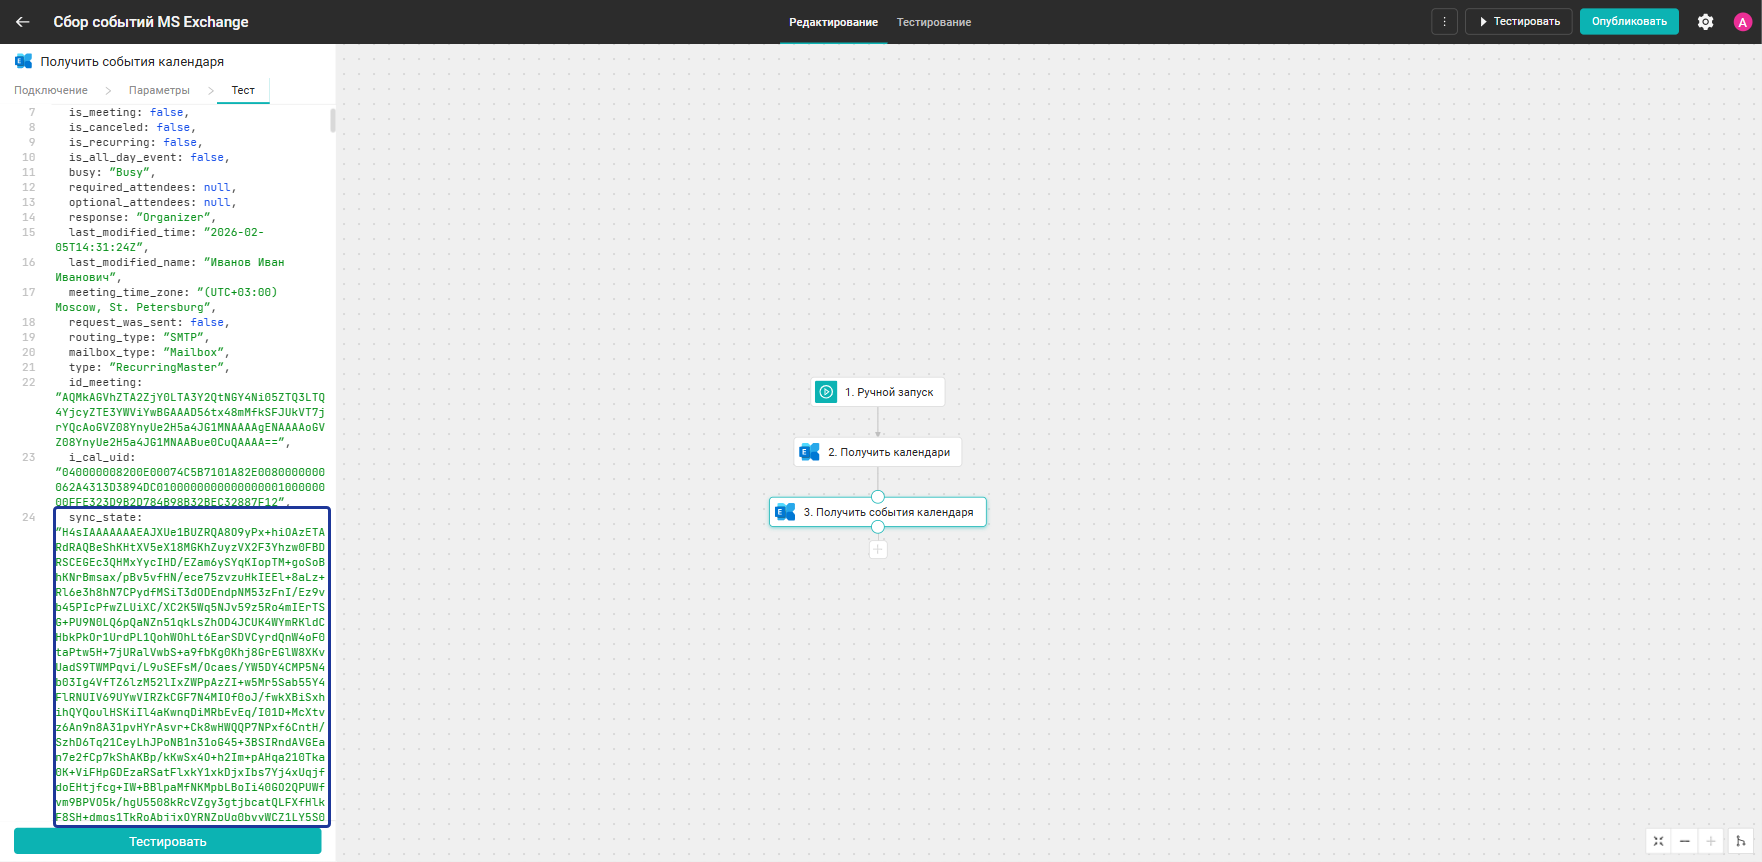Zoom out the canvas
1762x862 pixels.
[x=1685, y=841]
